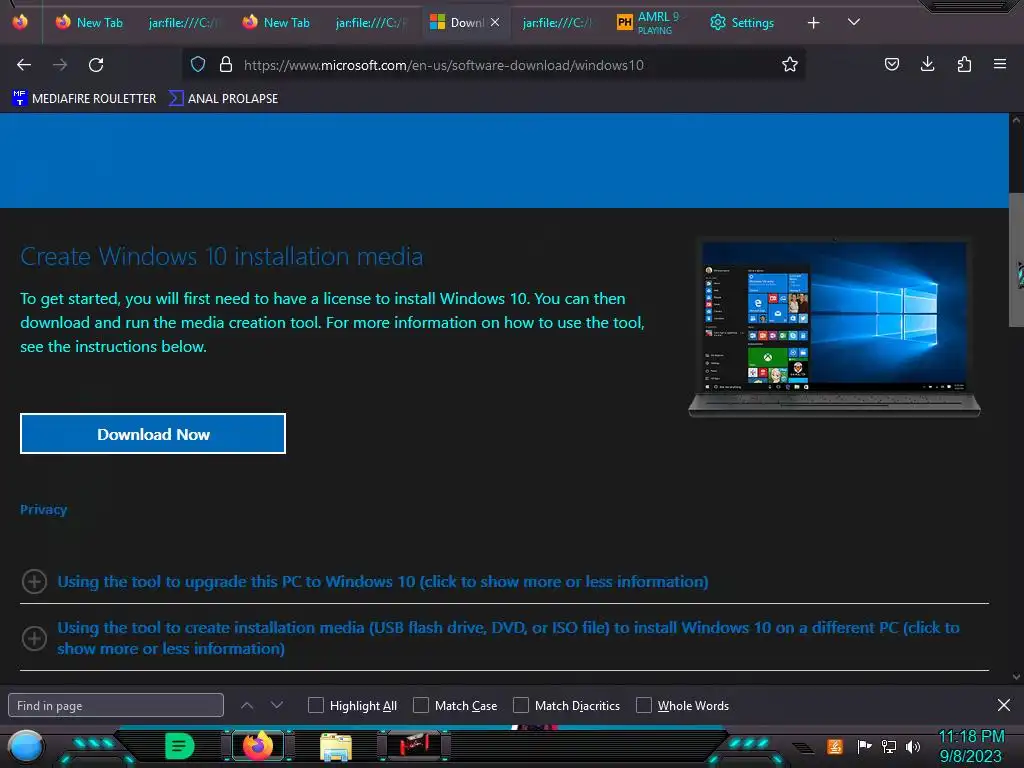Go back to the previous page
Screen dimensions: 1024x768
(x=24, y=65)
